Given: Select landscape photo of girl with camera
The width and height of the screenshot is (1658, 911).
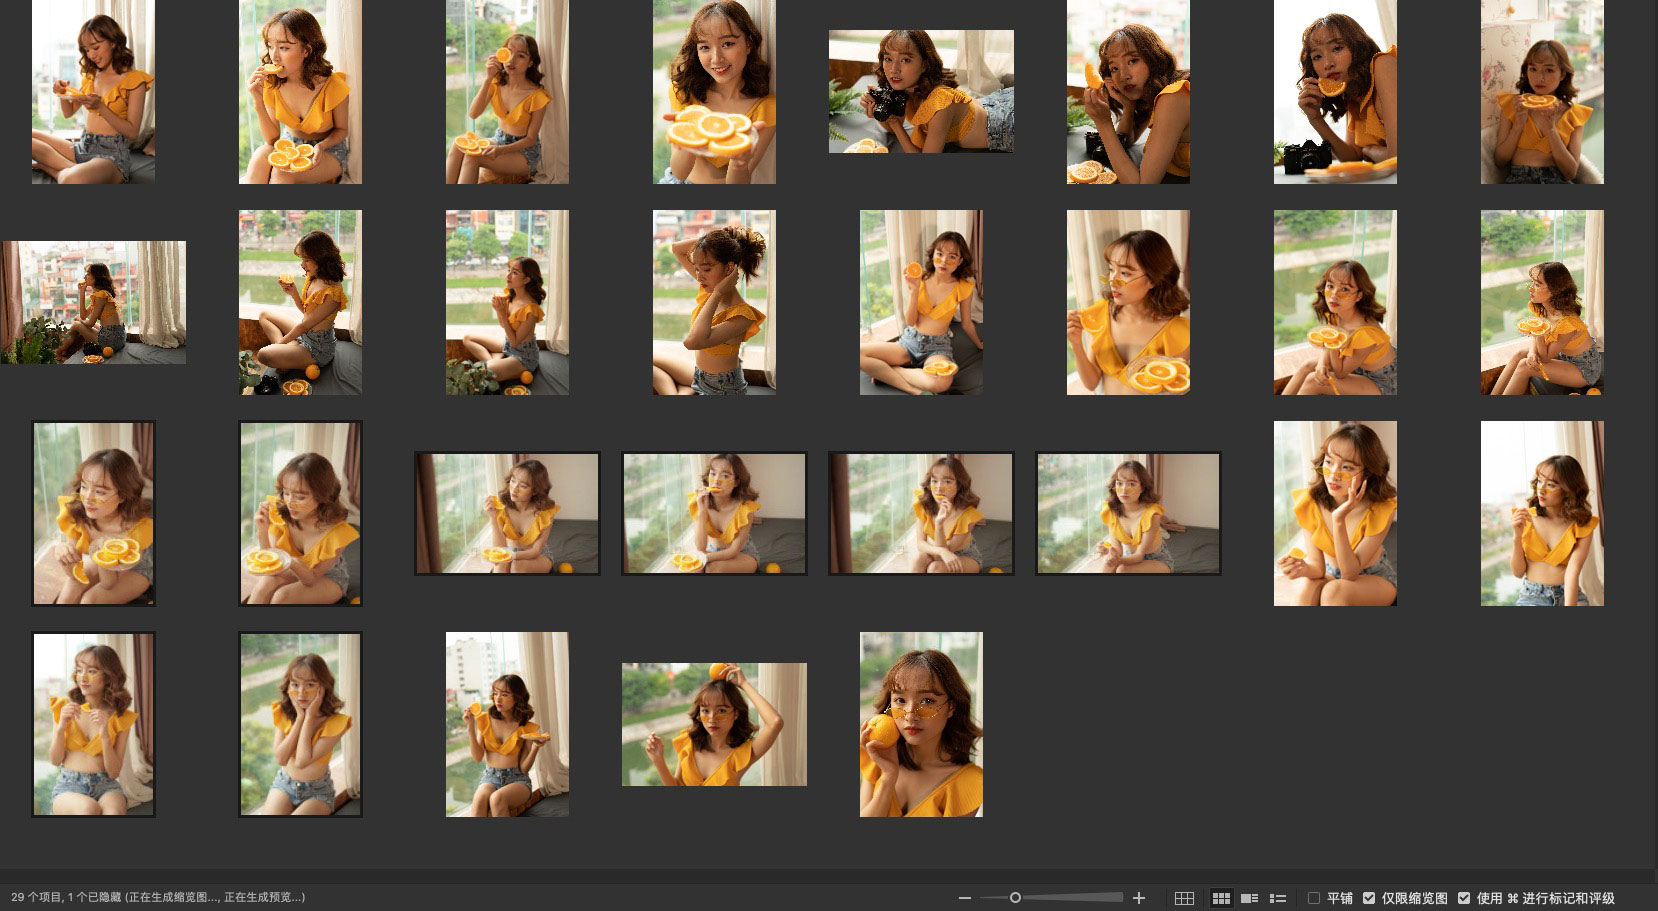Looking at the screenshot, I should tap(921, 92).
